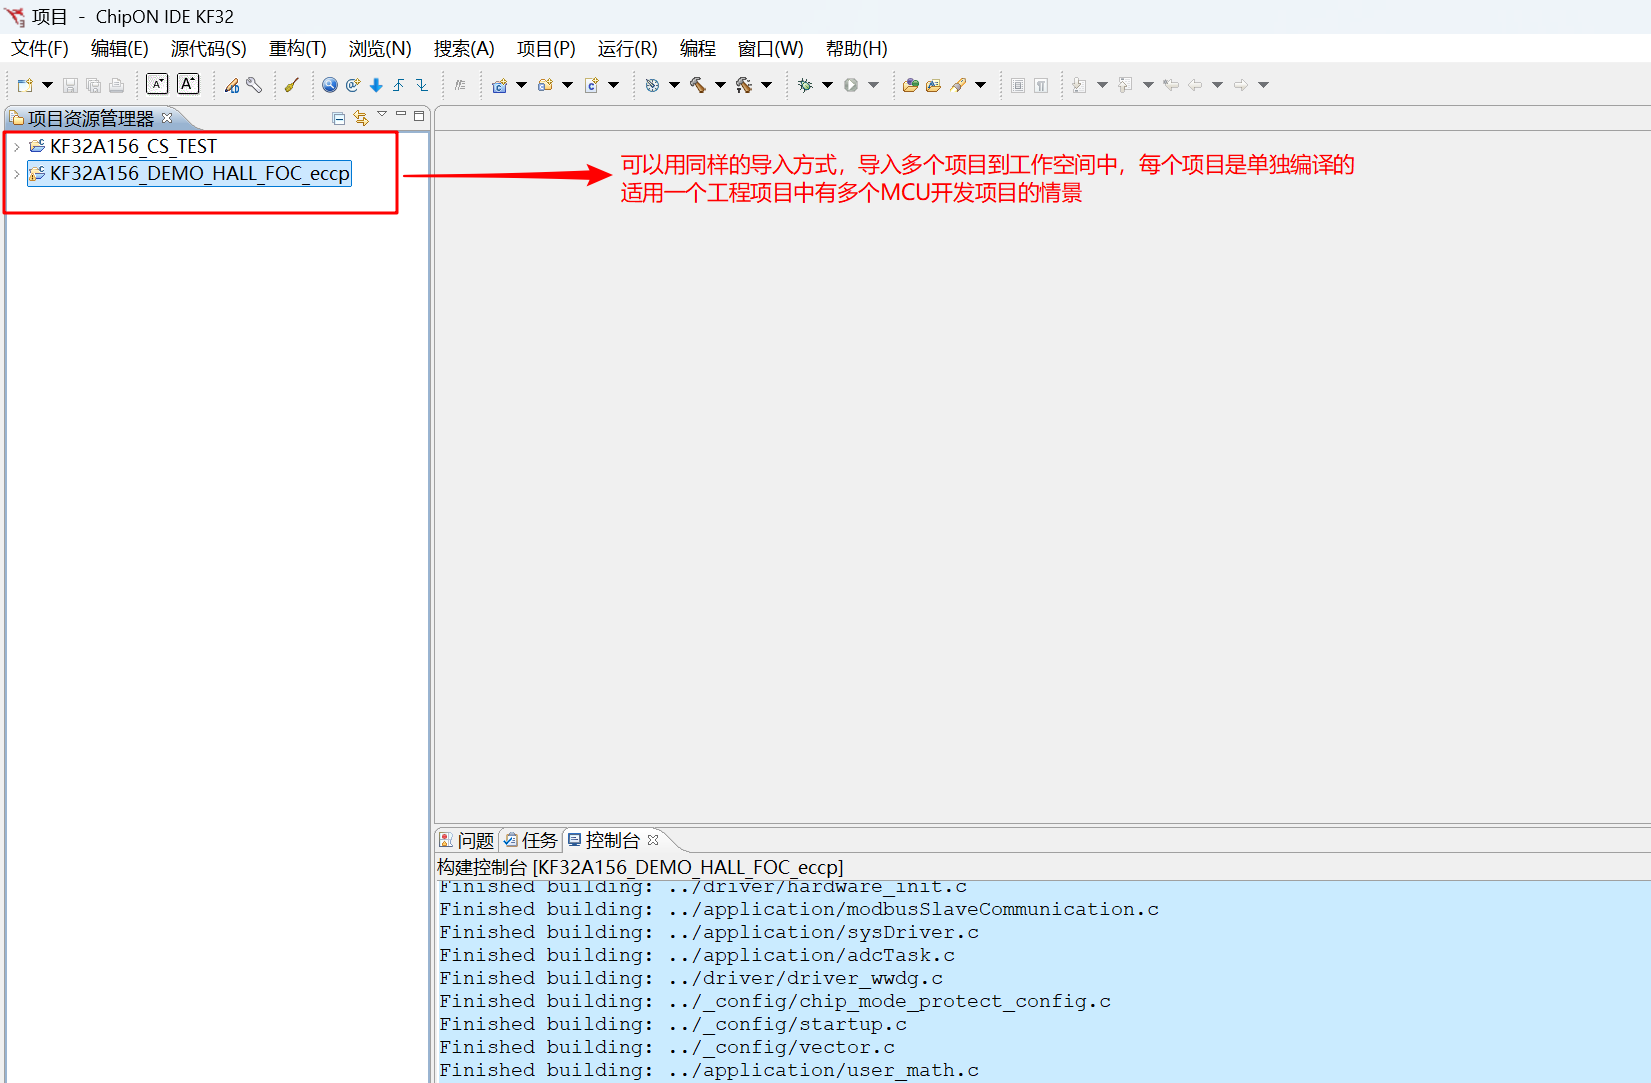Open the 源代码(S) menu
This screenshot has width=1651, height=1083.
pyautogui.click(x=208, y=48)
